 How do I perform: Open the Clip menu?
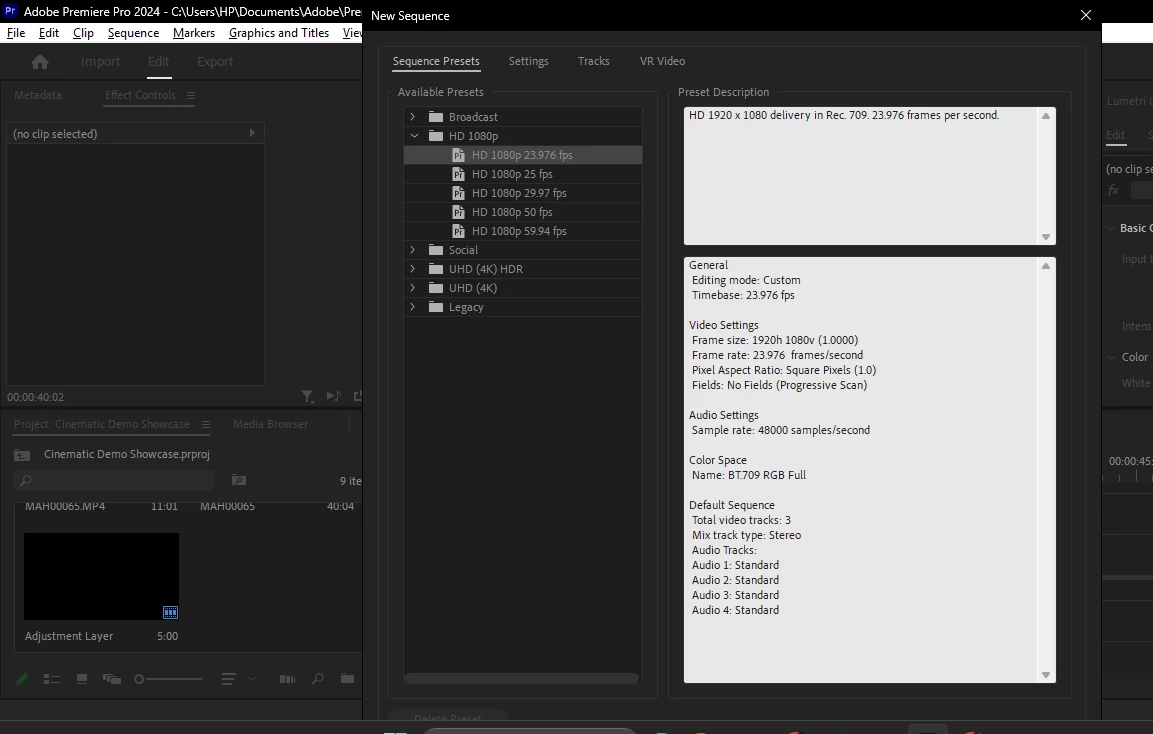click(x=83, y=33)
